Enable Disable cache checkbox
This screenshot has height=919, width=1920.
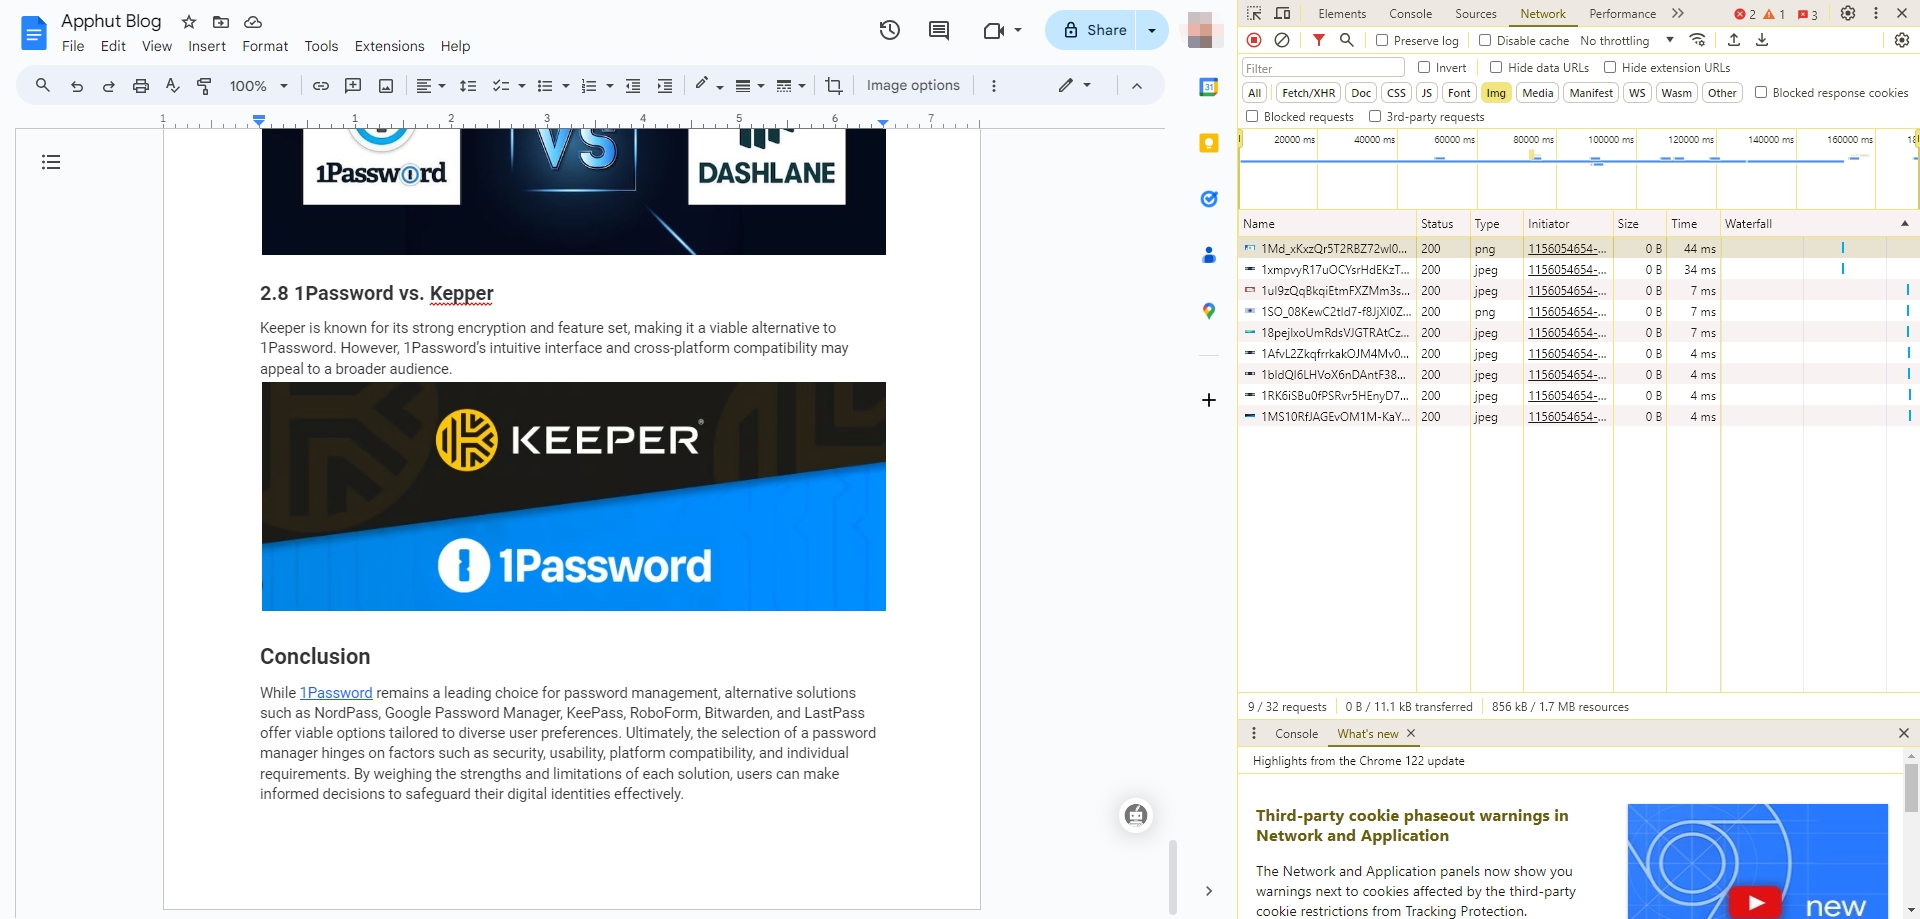1485,40
